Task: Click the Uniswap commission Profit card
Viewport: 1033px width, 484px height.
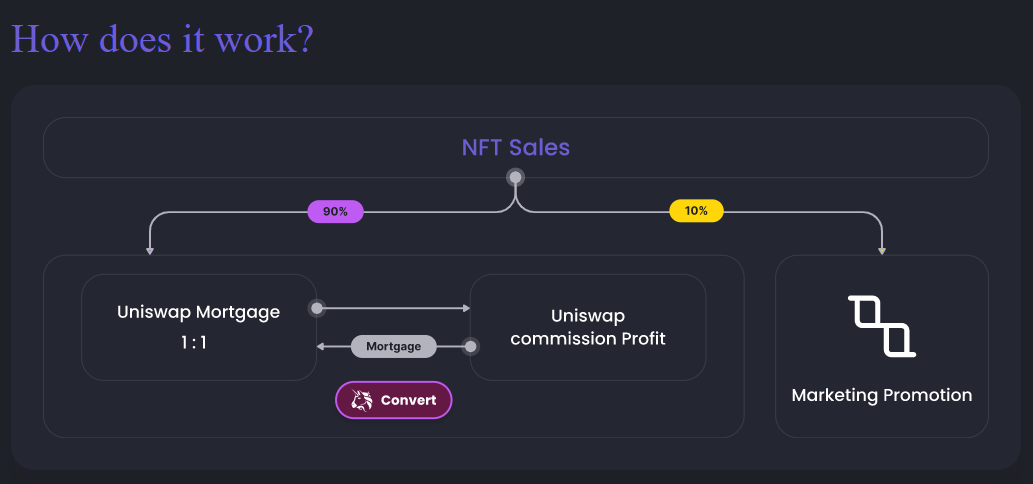Action: tap(588, 327)
